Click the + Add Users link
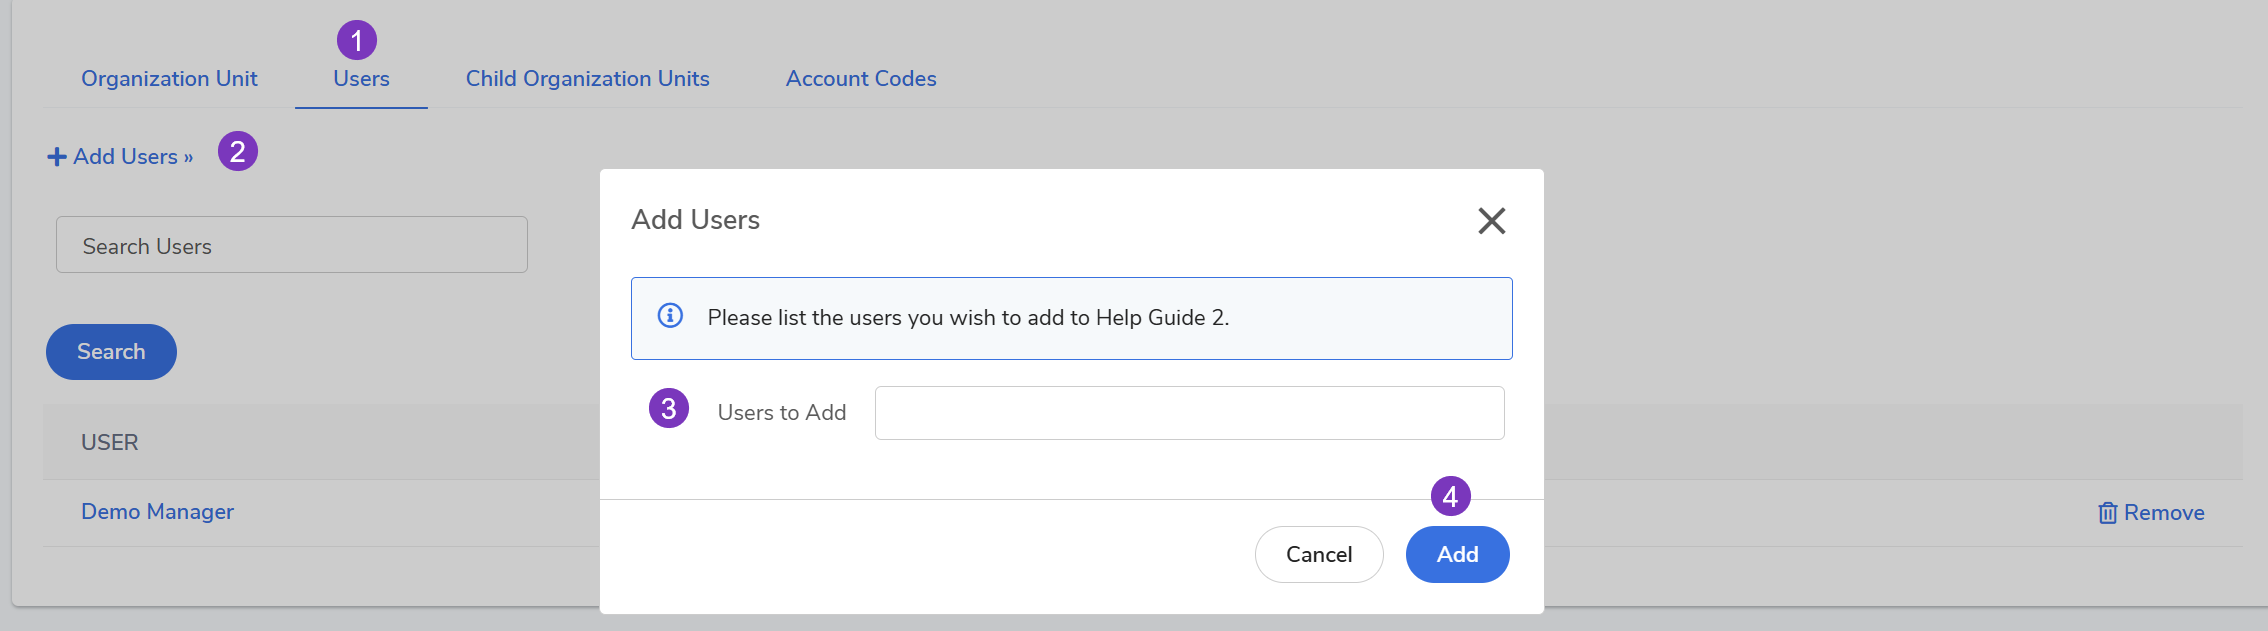The width and height of the screenshot is (2268, 631). point(121,157)
